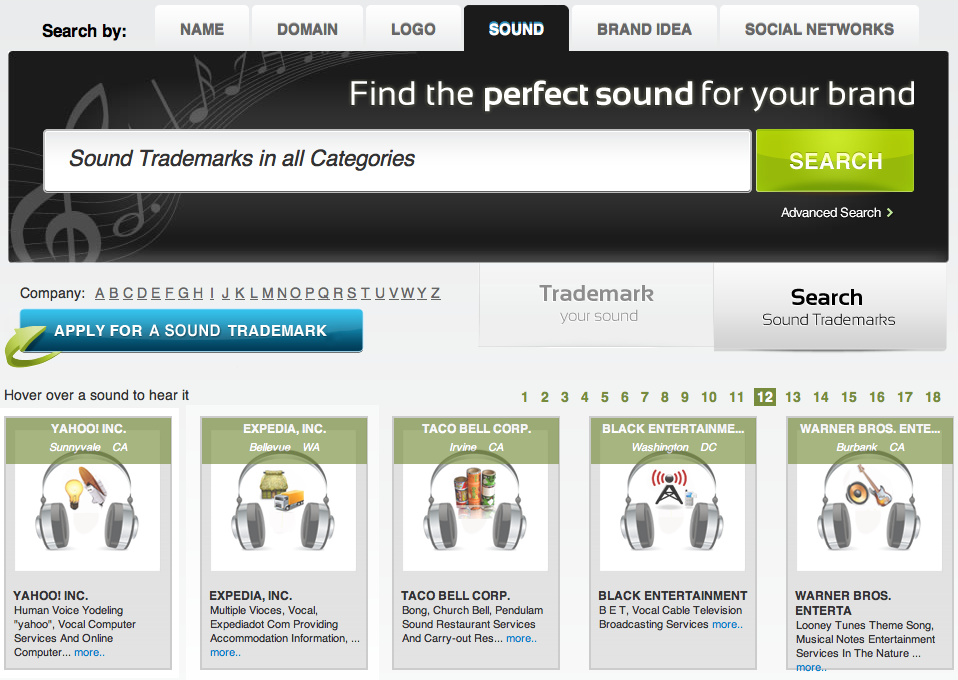Image resolution: width=958 pixels, height=680 pixels.
Task: Click YAHOO! INC. green card header
Action: tap(88, 441)
